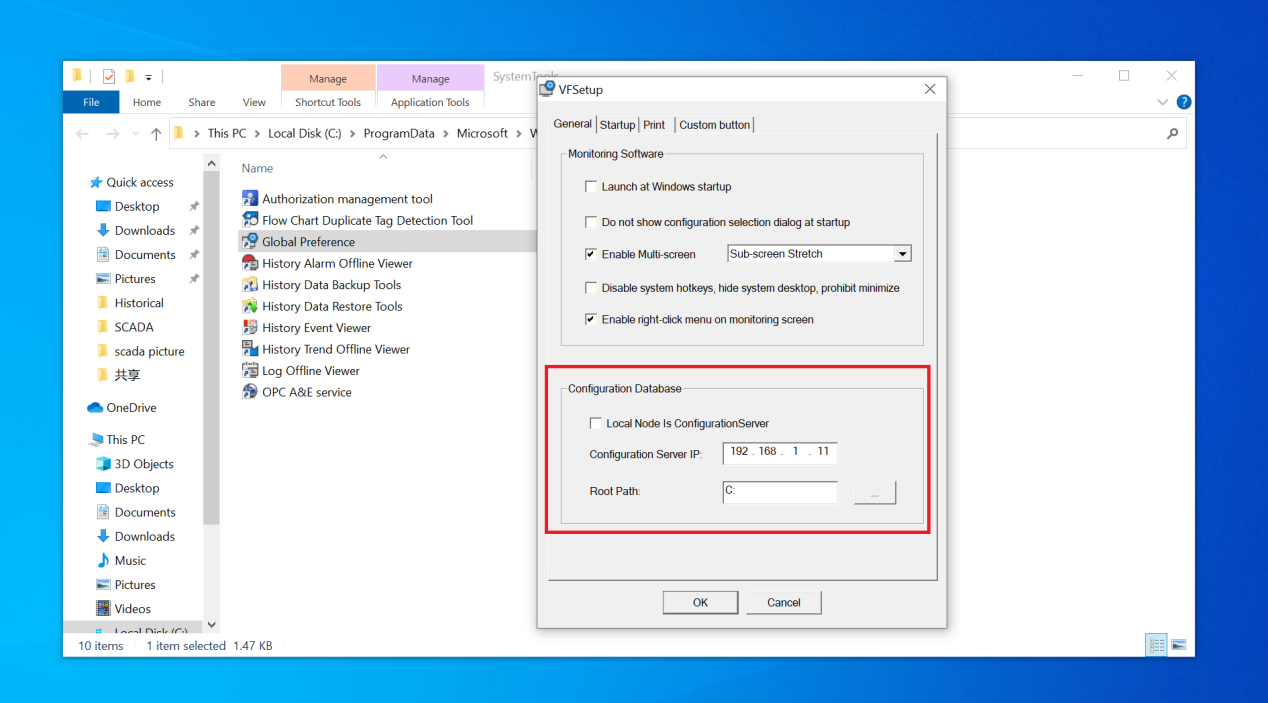Select the History Data Backup Tools icon
The width and height of the screenshot is (1268, 703).
click(x=250, y=284)
